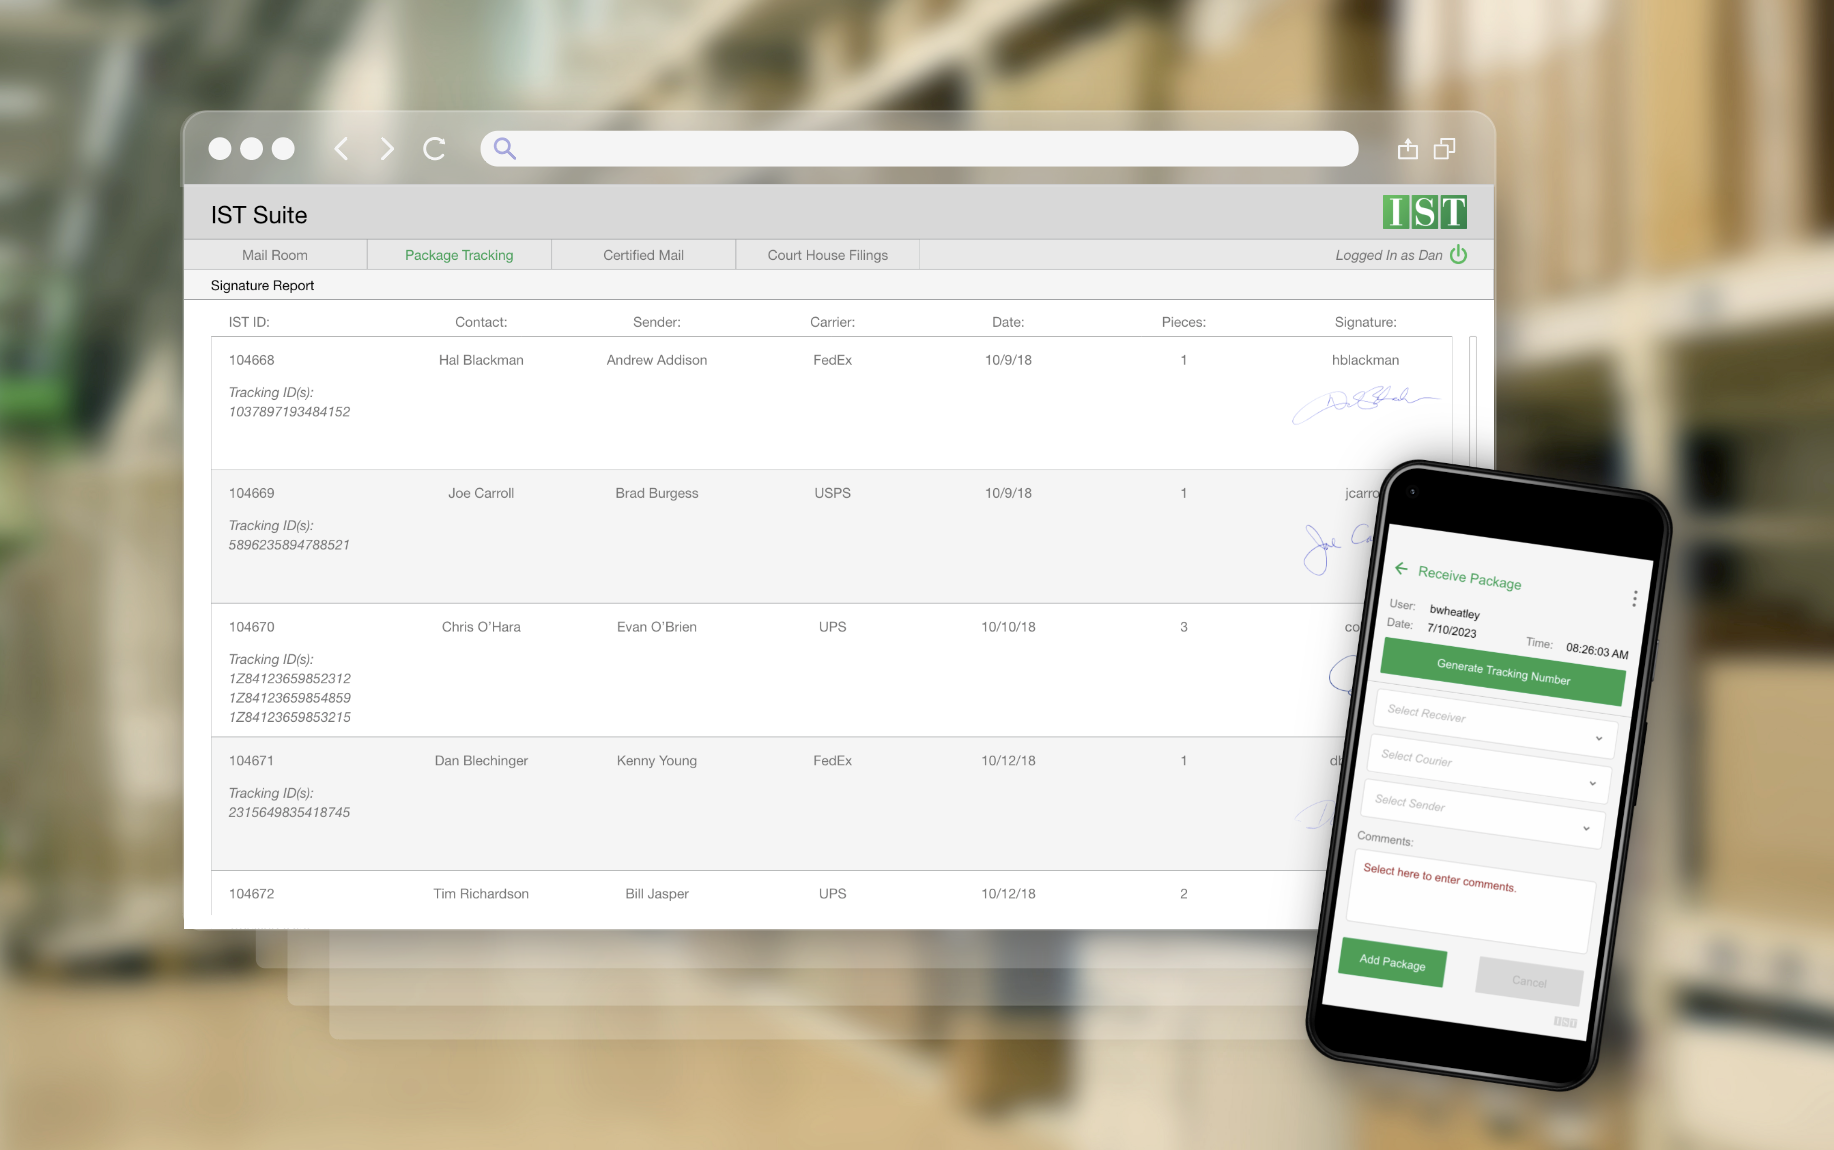This screenshot has height=1150, width=1834.
Task: Open the Certified Mail tab
Action: (642, 254)
